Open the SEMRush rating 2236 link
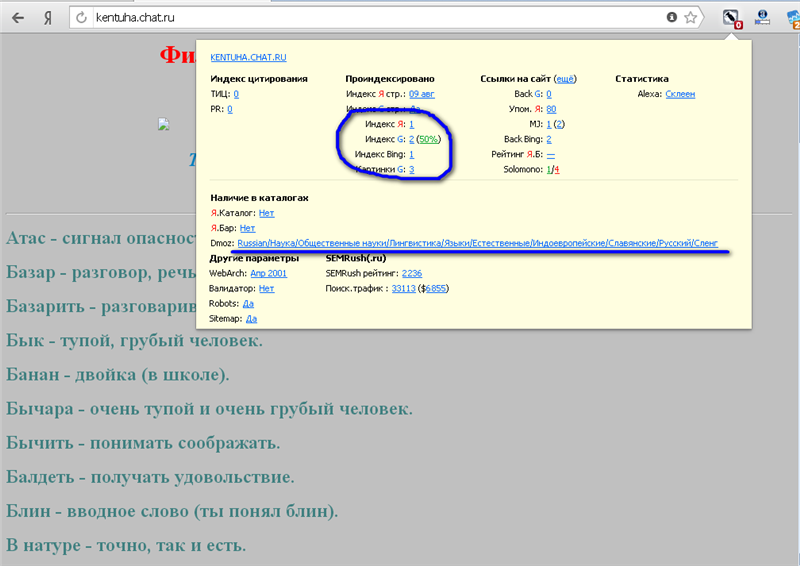The height and width of the screenshot is (566, 800). point(411,272)
